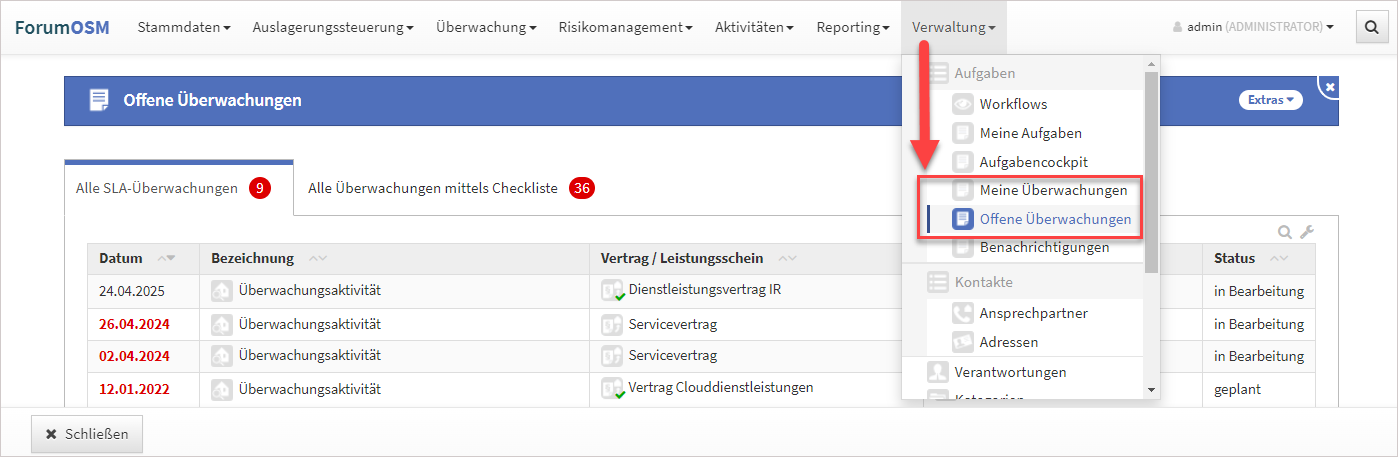Select Verantwortungen with the person icon

[1009, 372]
